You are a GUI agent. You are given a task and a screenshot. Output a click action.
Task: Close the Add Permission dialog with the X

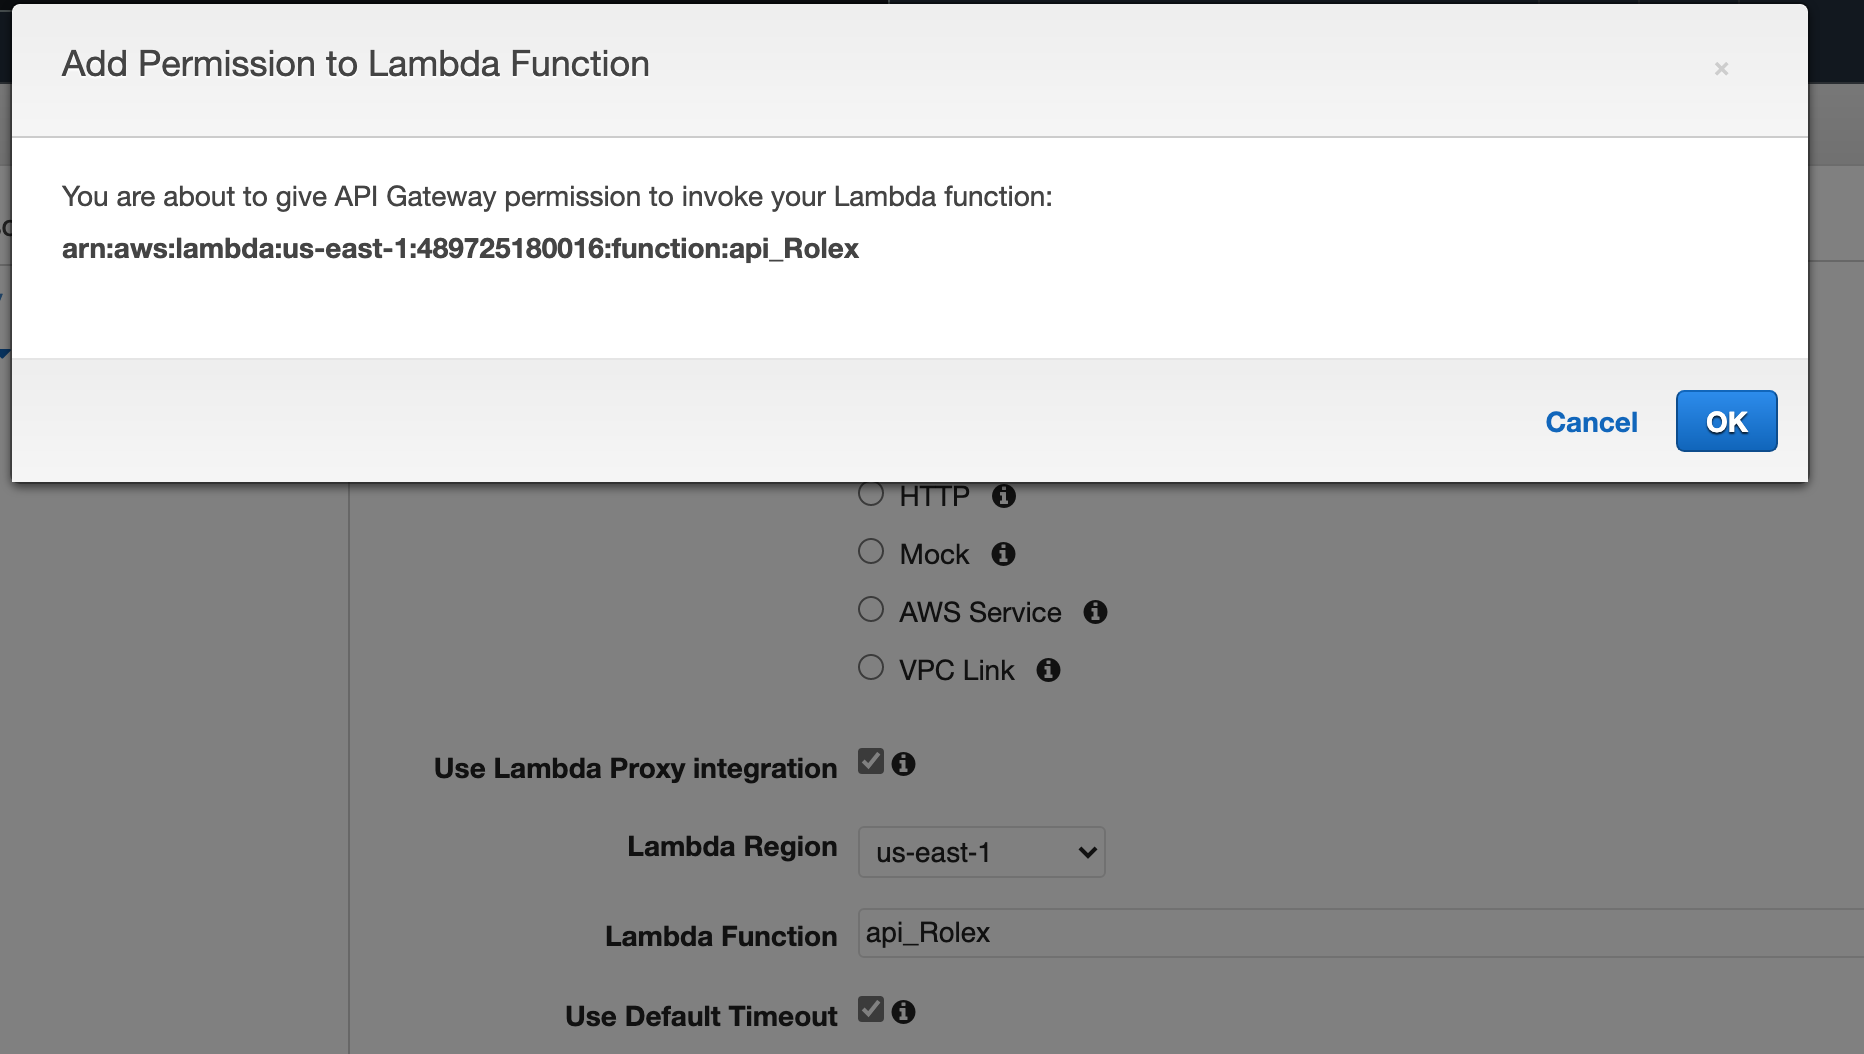[x=1721, y=69]
